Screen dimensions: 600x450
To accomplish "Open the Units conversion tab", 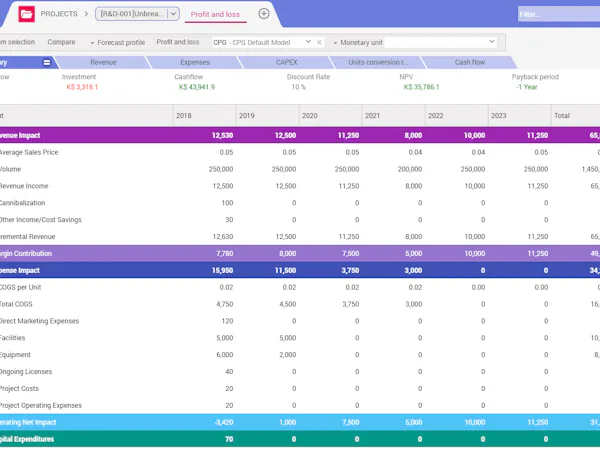I will pos(378,62).
